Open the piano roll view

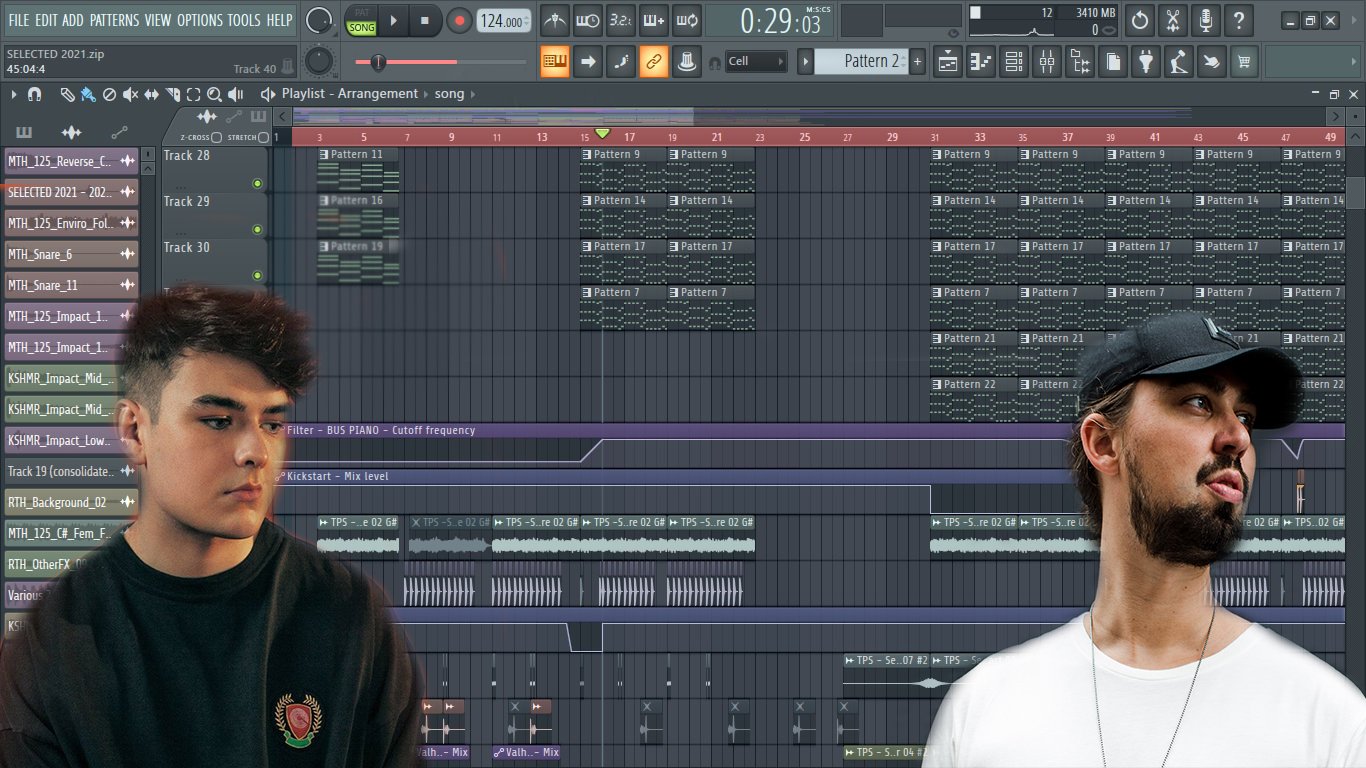point(981,61)
